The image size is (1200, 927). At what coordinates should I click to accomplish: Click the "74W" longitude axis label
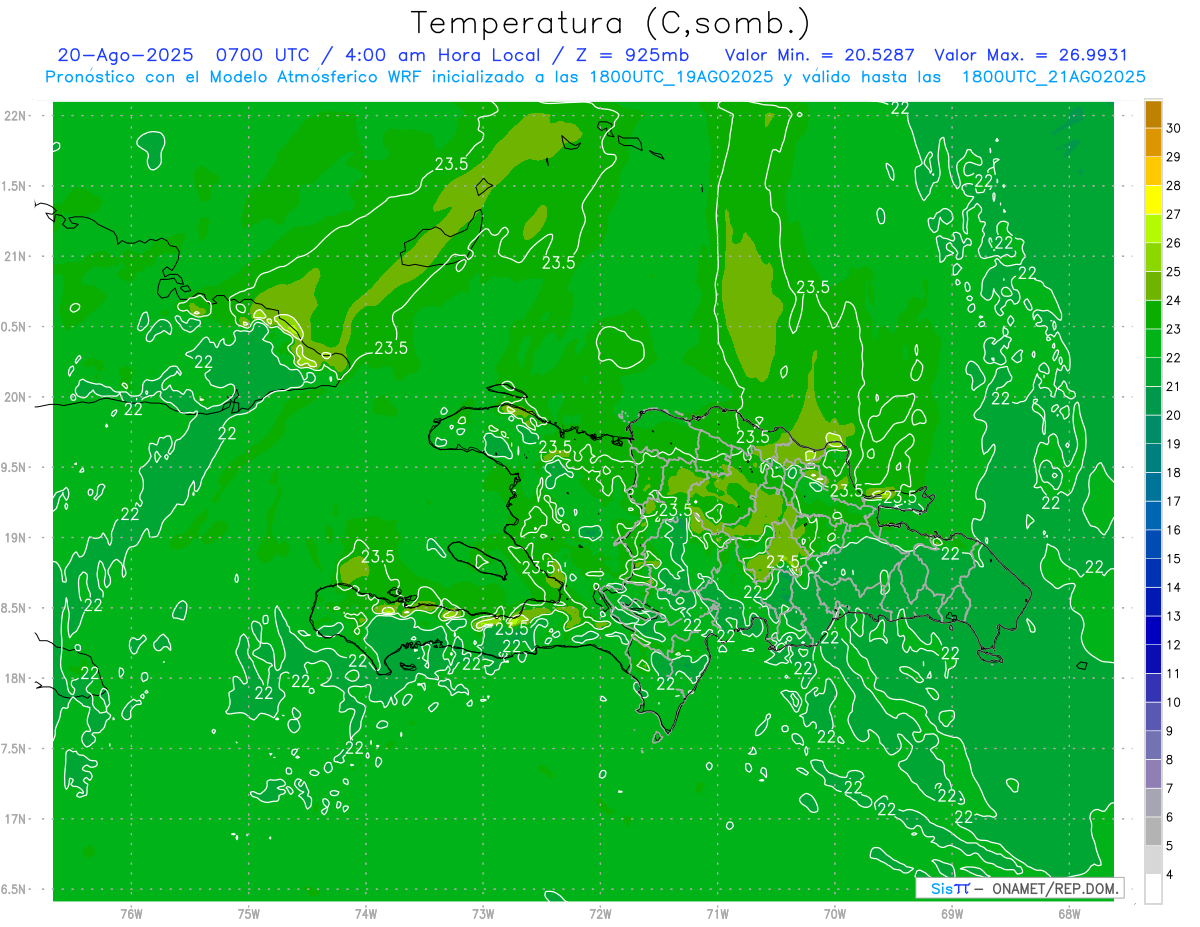click(366, 914)
